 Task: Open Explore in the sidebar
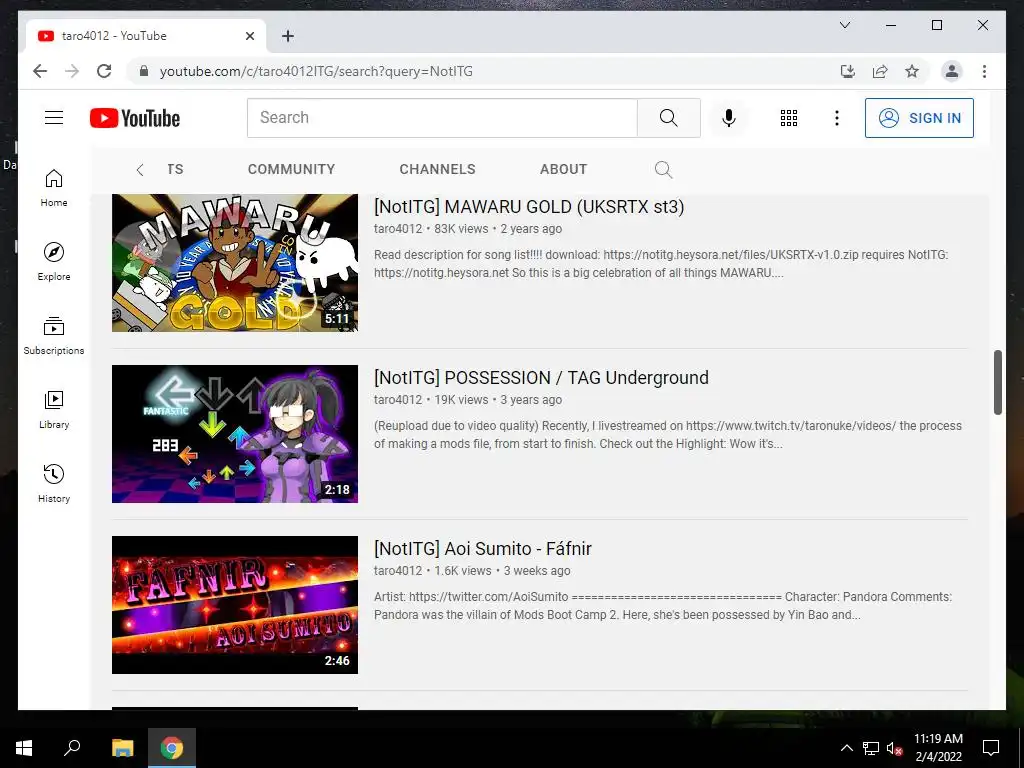coord(54,262)
